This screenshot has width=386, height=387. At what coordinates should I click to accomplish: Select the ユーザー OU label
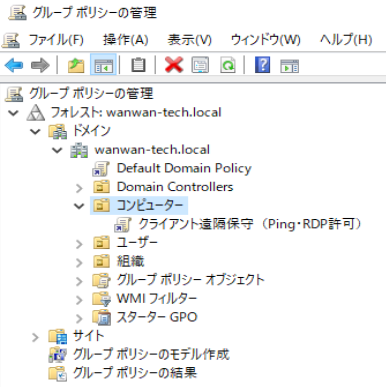click(x=137, y=243)
